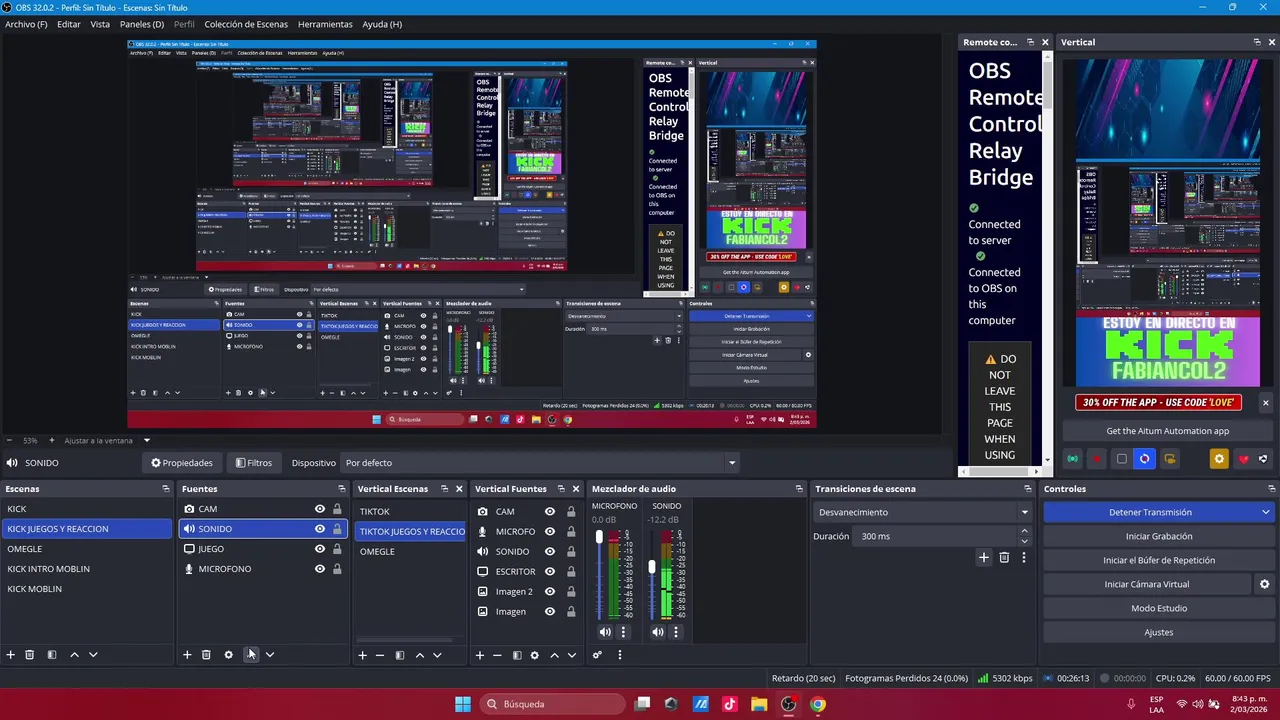Open properties gear in Vertical Fuentes toolbar
Image resolution: width=1280 pixels, height=720 pixels.
pos(535,655)
